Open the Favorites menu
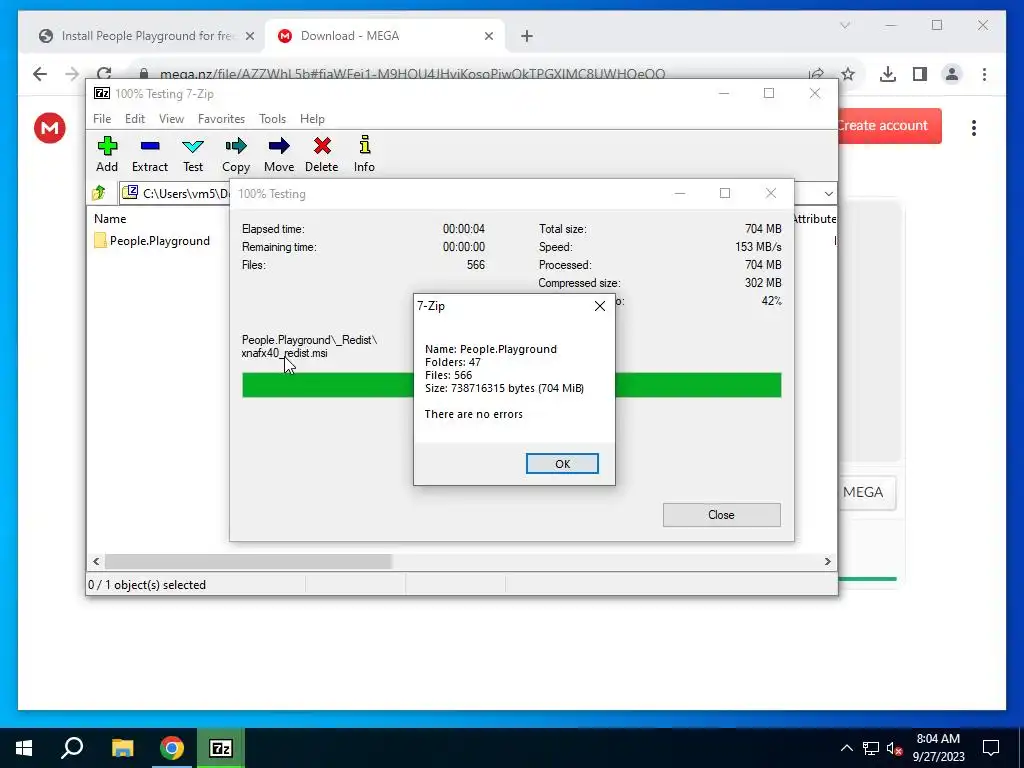Image resolution: width=1024 pixels, height=768 pixels. (221, 119)
